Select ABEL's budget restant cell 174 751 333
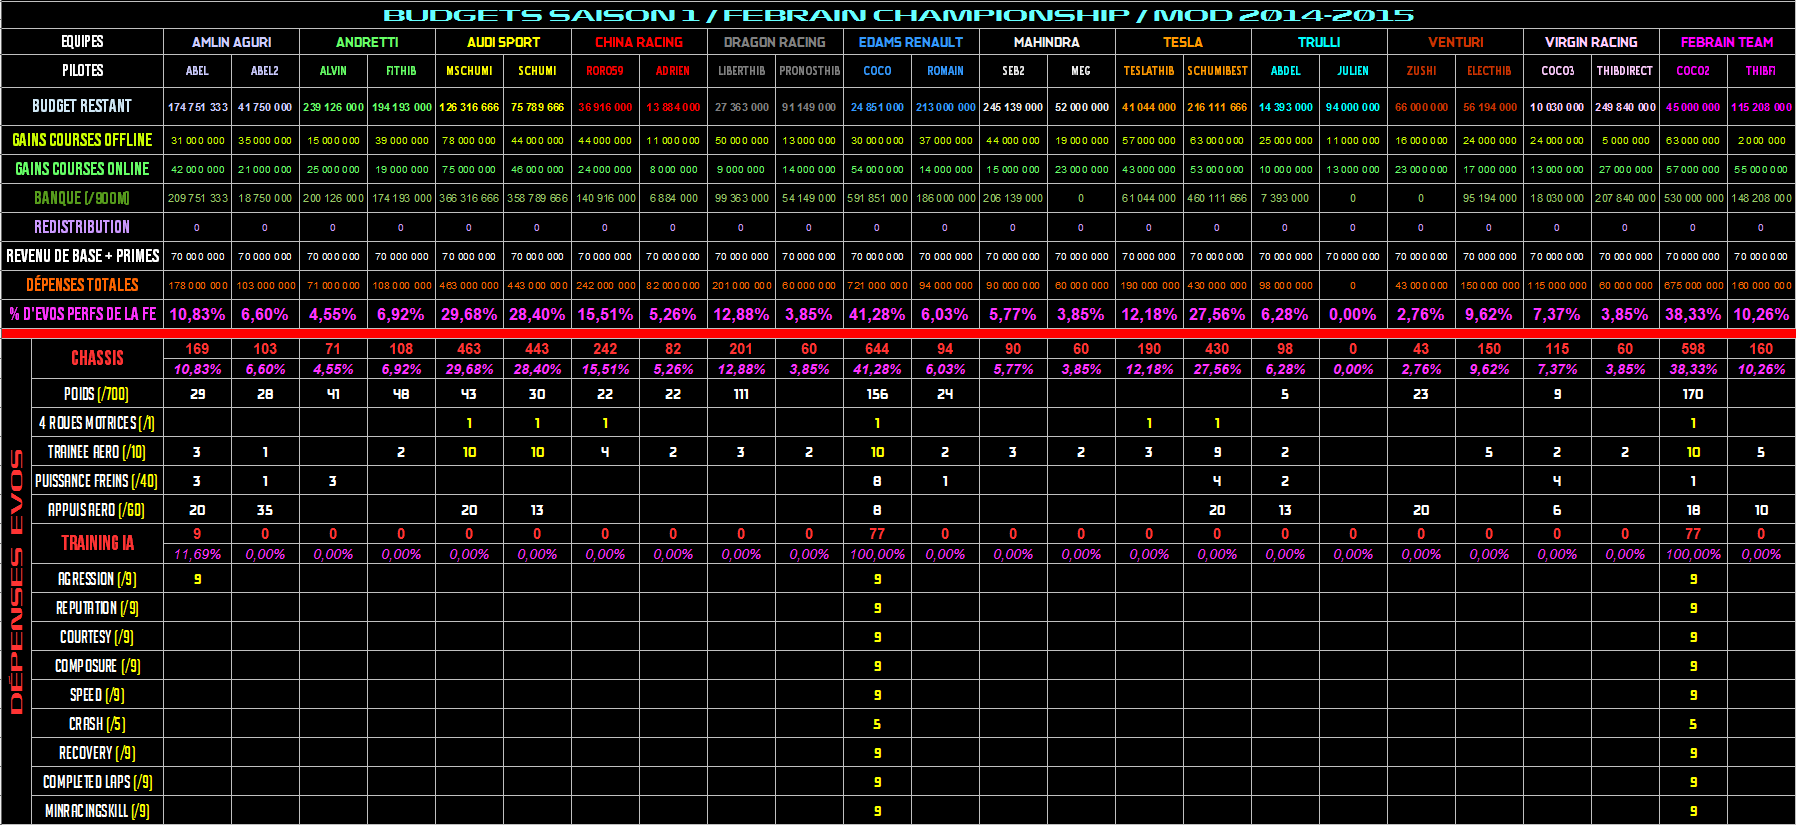The image size is (1796, 825). click(x=197, y=107)
